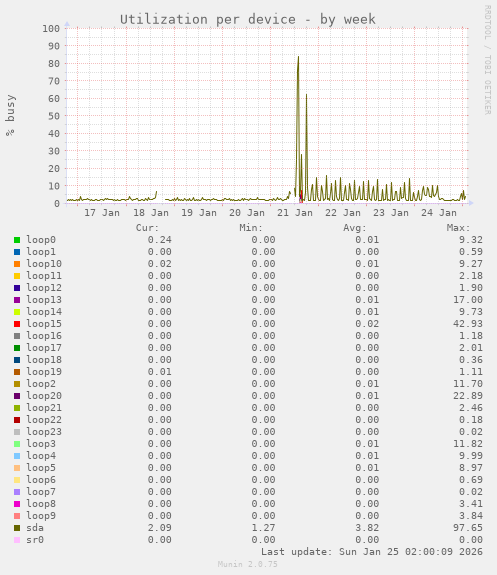Click the loop4 light blue swatch
The width and height of the screenshot is (497, 575).
click(x=17, y=456)
